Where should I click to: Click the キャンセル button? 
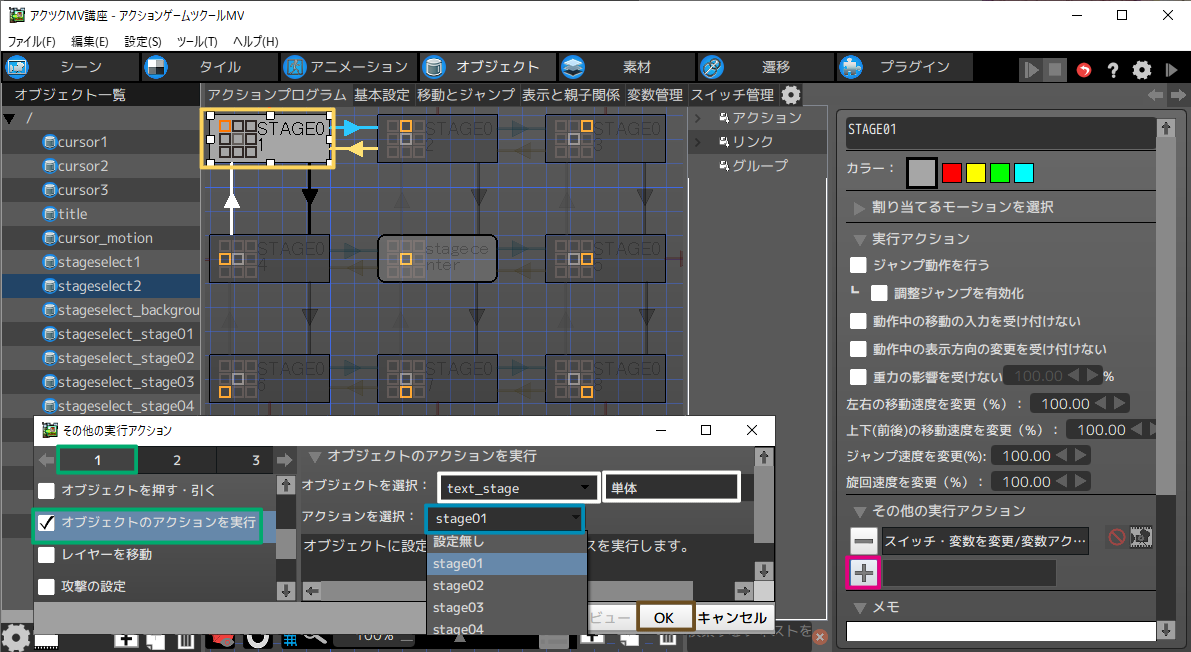pos(732,618)
